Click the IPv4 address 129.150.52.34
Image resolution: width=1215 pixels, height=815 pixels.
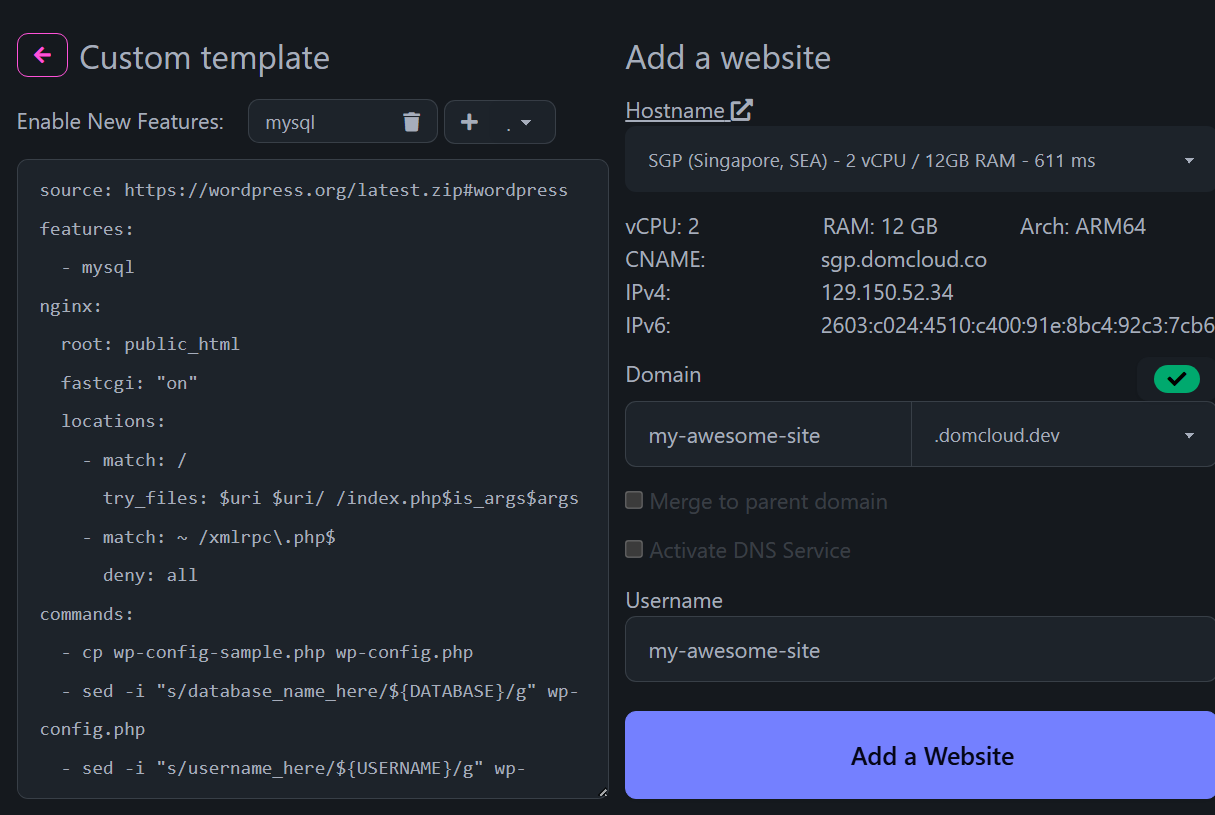[887, 293]
